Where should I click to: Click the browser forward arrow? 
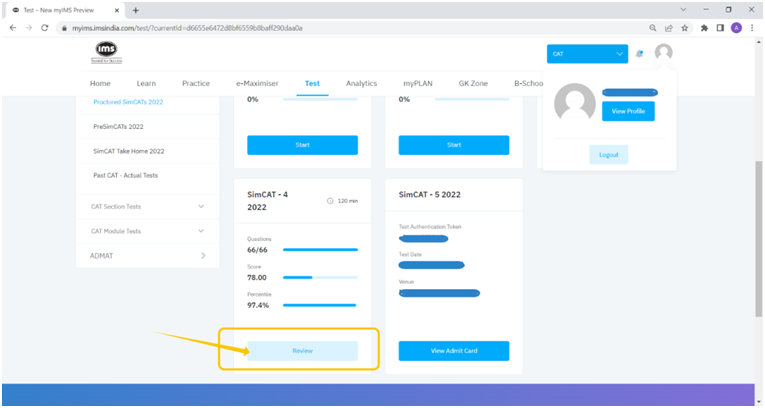click(29, 28)
